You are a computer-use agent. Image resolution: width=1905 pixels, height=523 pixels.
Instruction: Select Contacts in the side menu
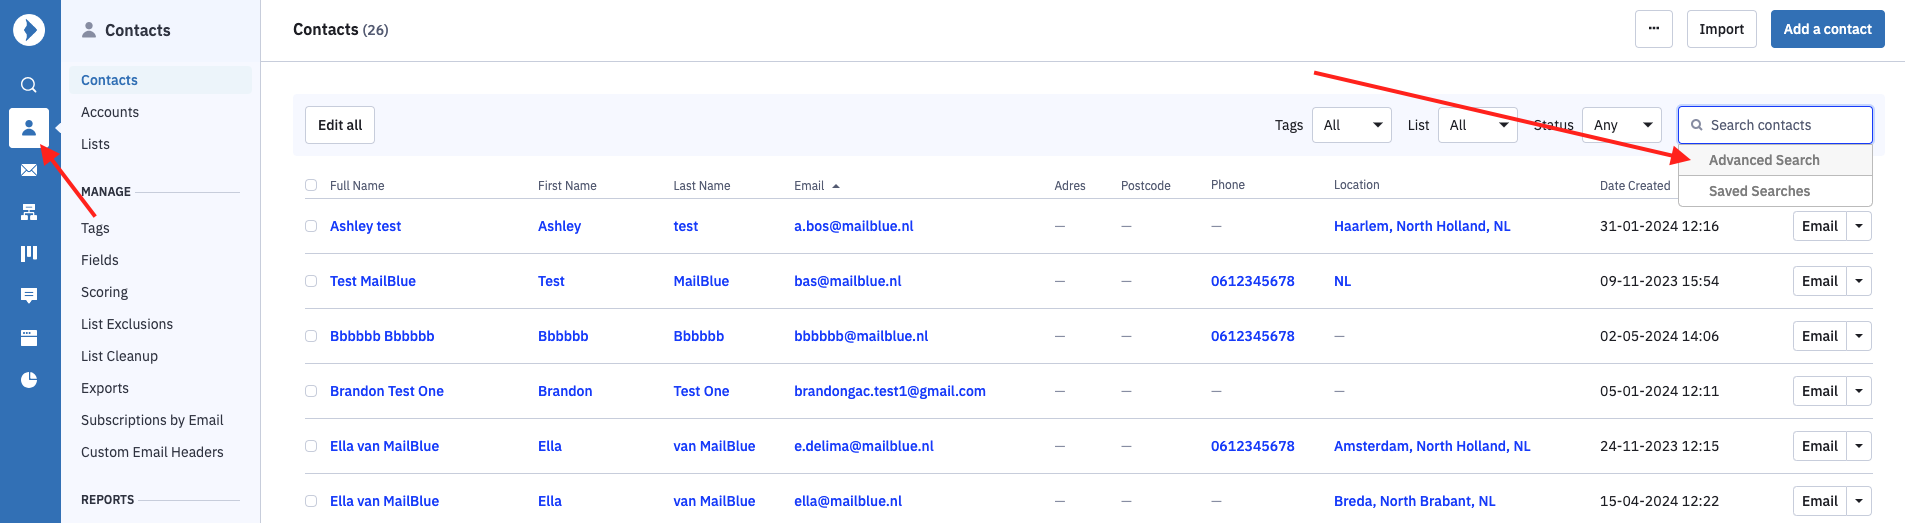pyautogui.click(x=160, y=80)
